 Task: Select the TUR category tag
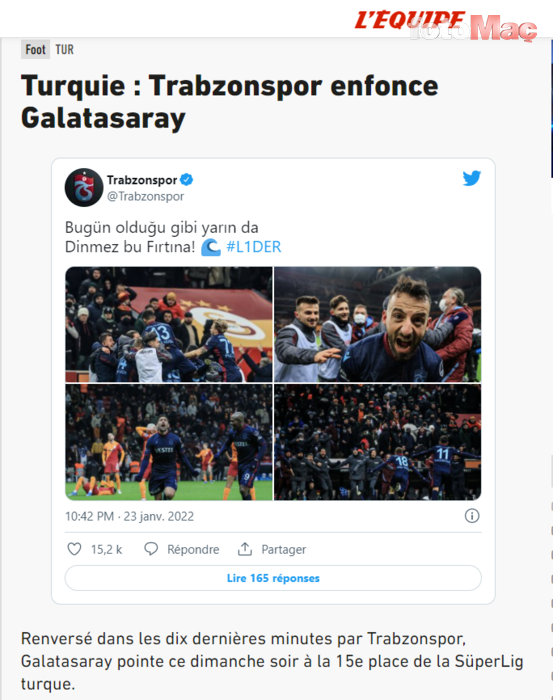click(64, 50)
